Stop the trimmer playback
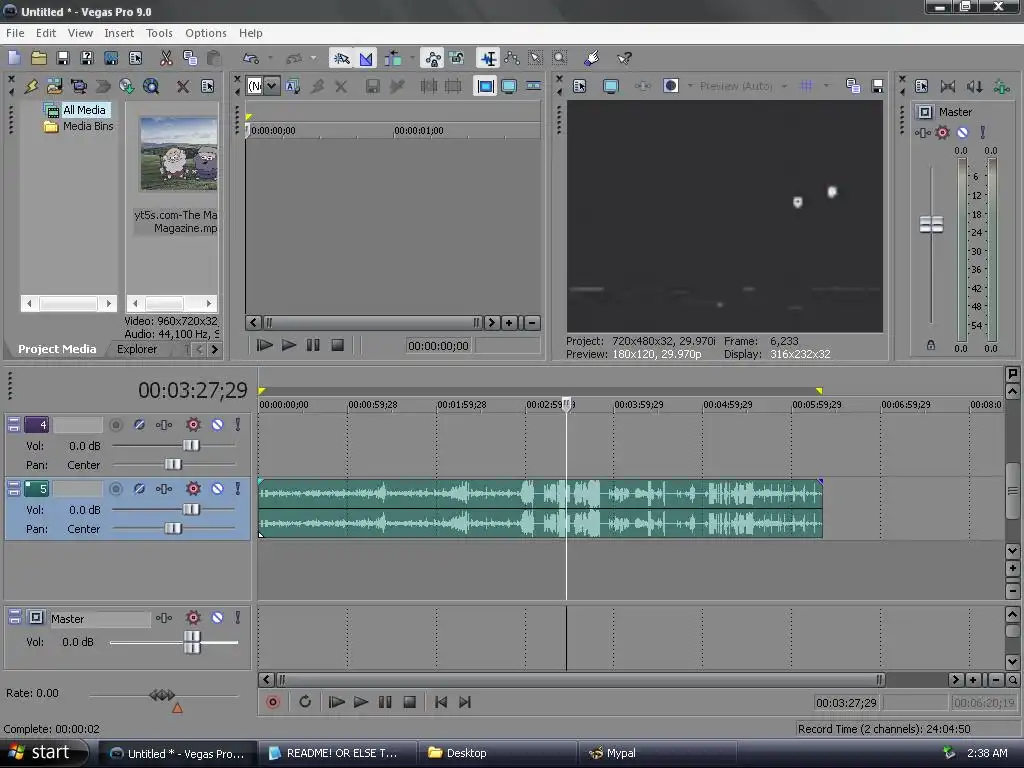Image resolution: width=1024 pixels, height=768 pixels. coord(337,345)
